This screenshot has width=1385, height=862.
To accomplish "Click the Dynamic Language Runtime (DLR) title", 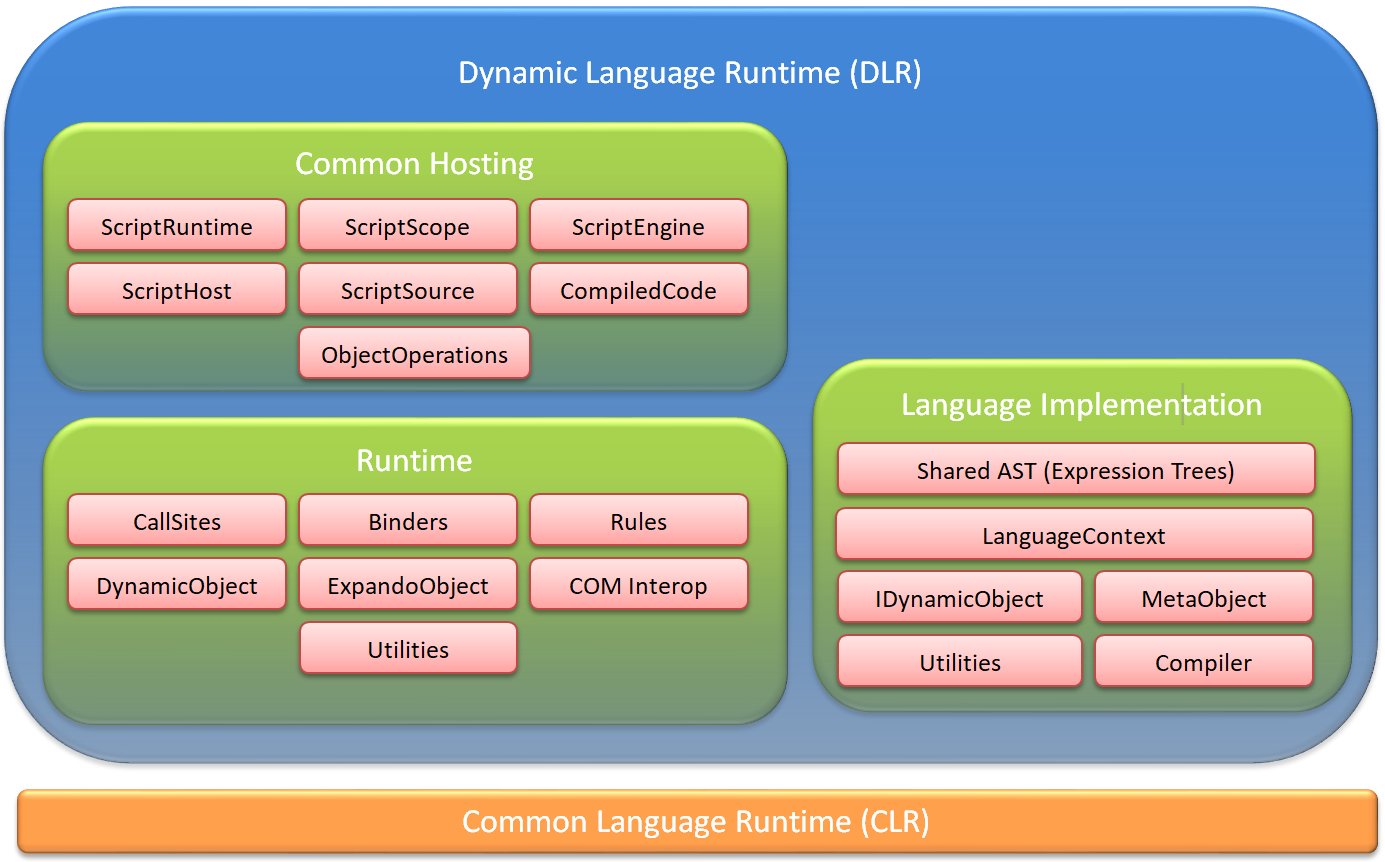I will coord(690,72).
